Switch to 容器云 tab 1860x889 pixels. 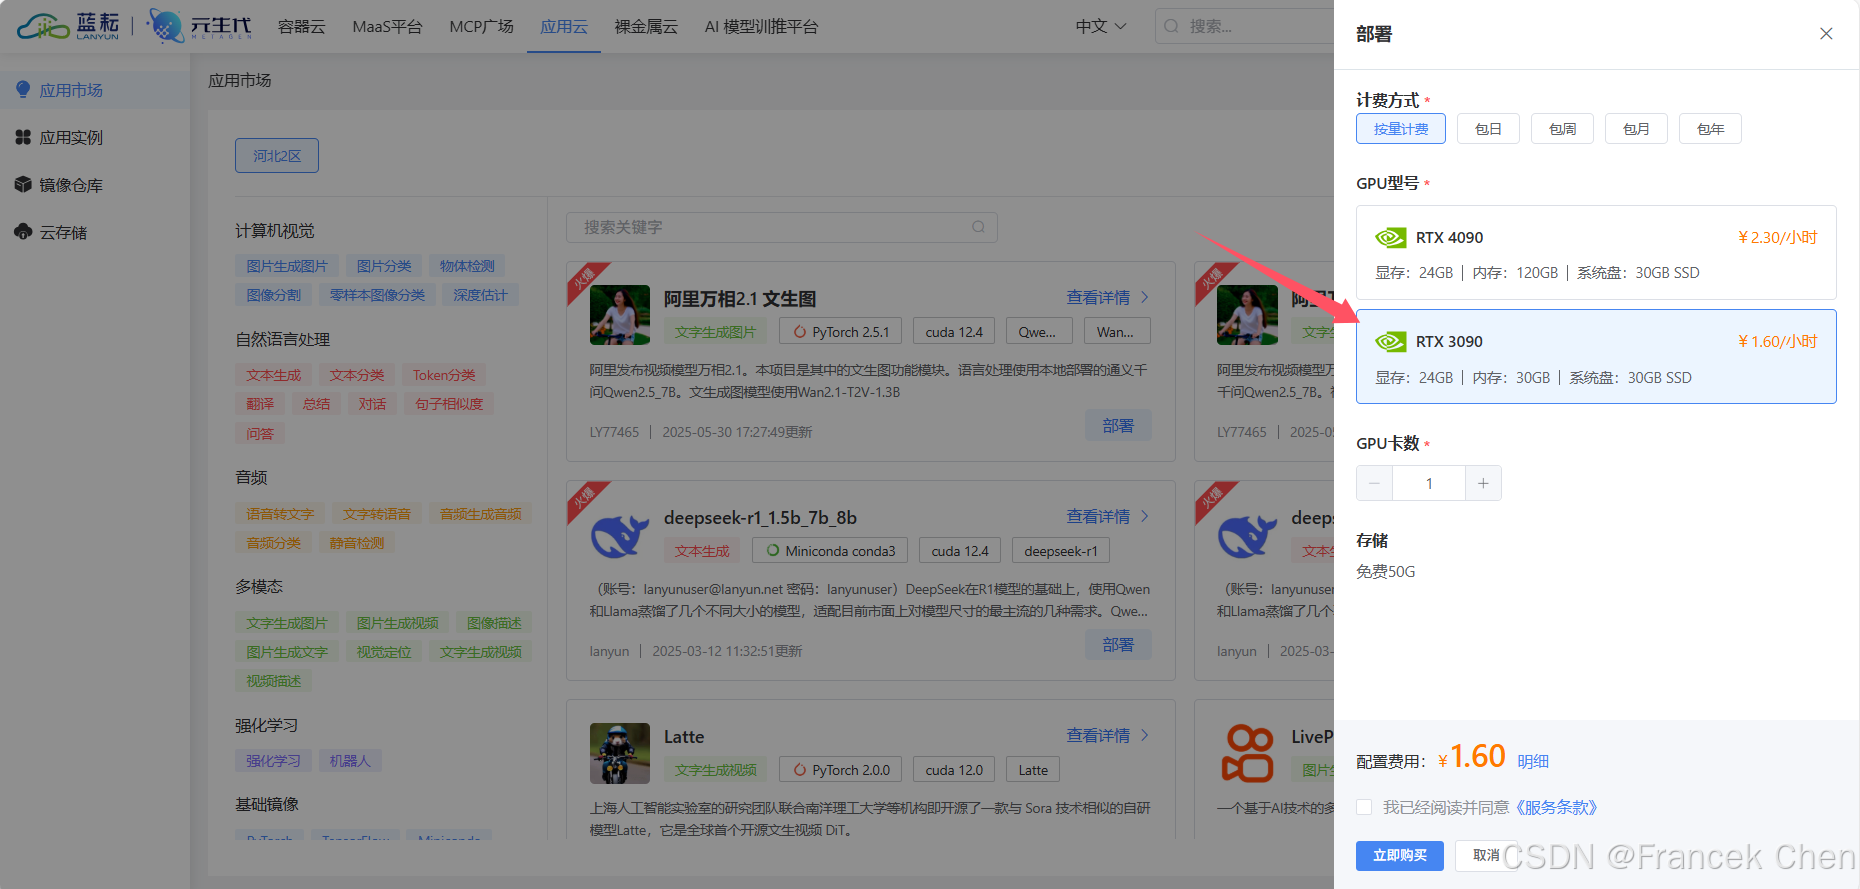click(302, 27)
